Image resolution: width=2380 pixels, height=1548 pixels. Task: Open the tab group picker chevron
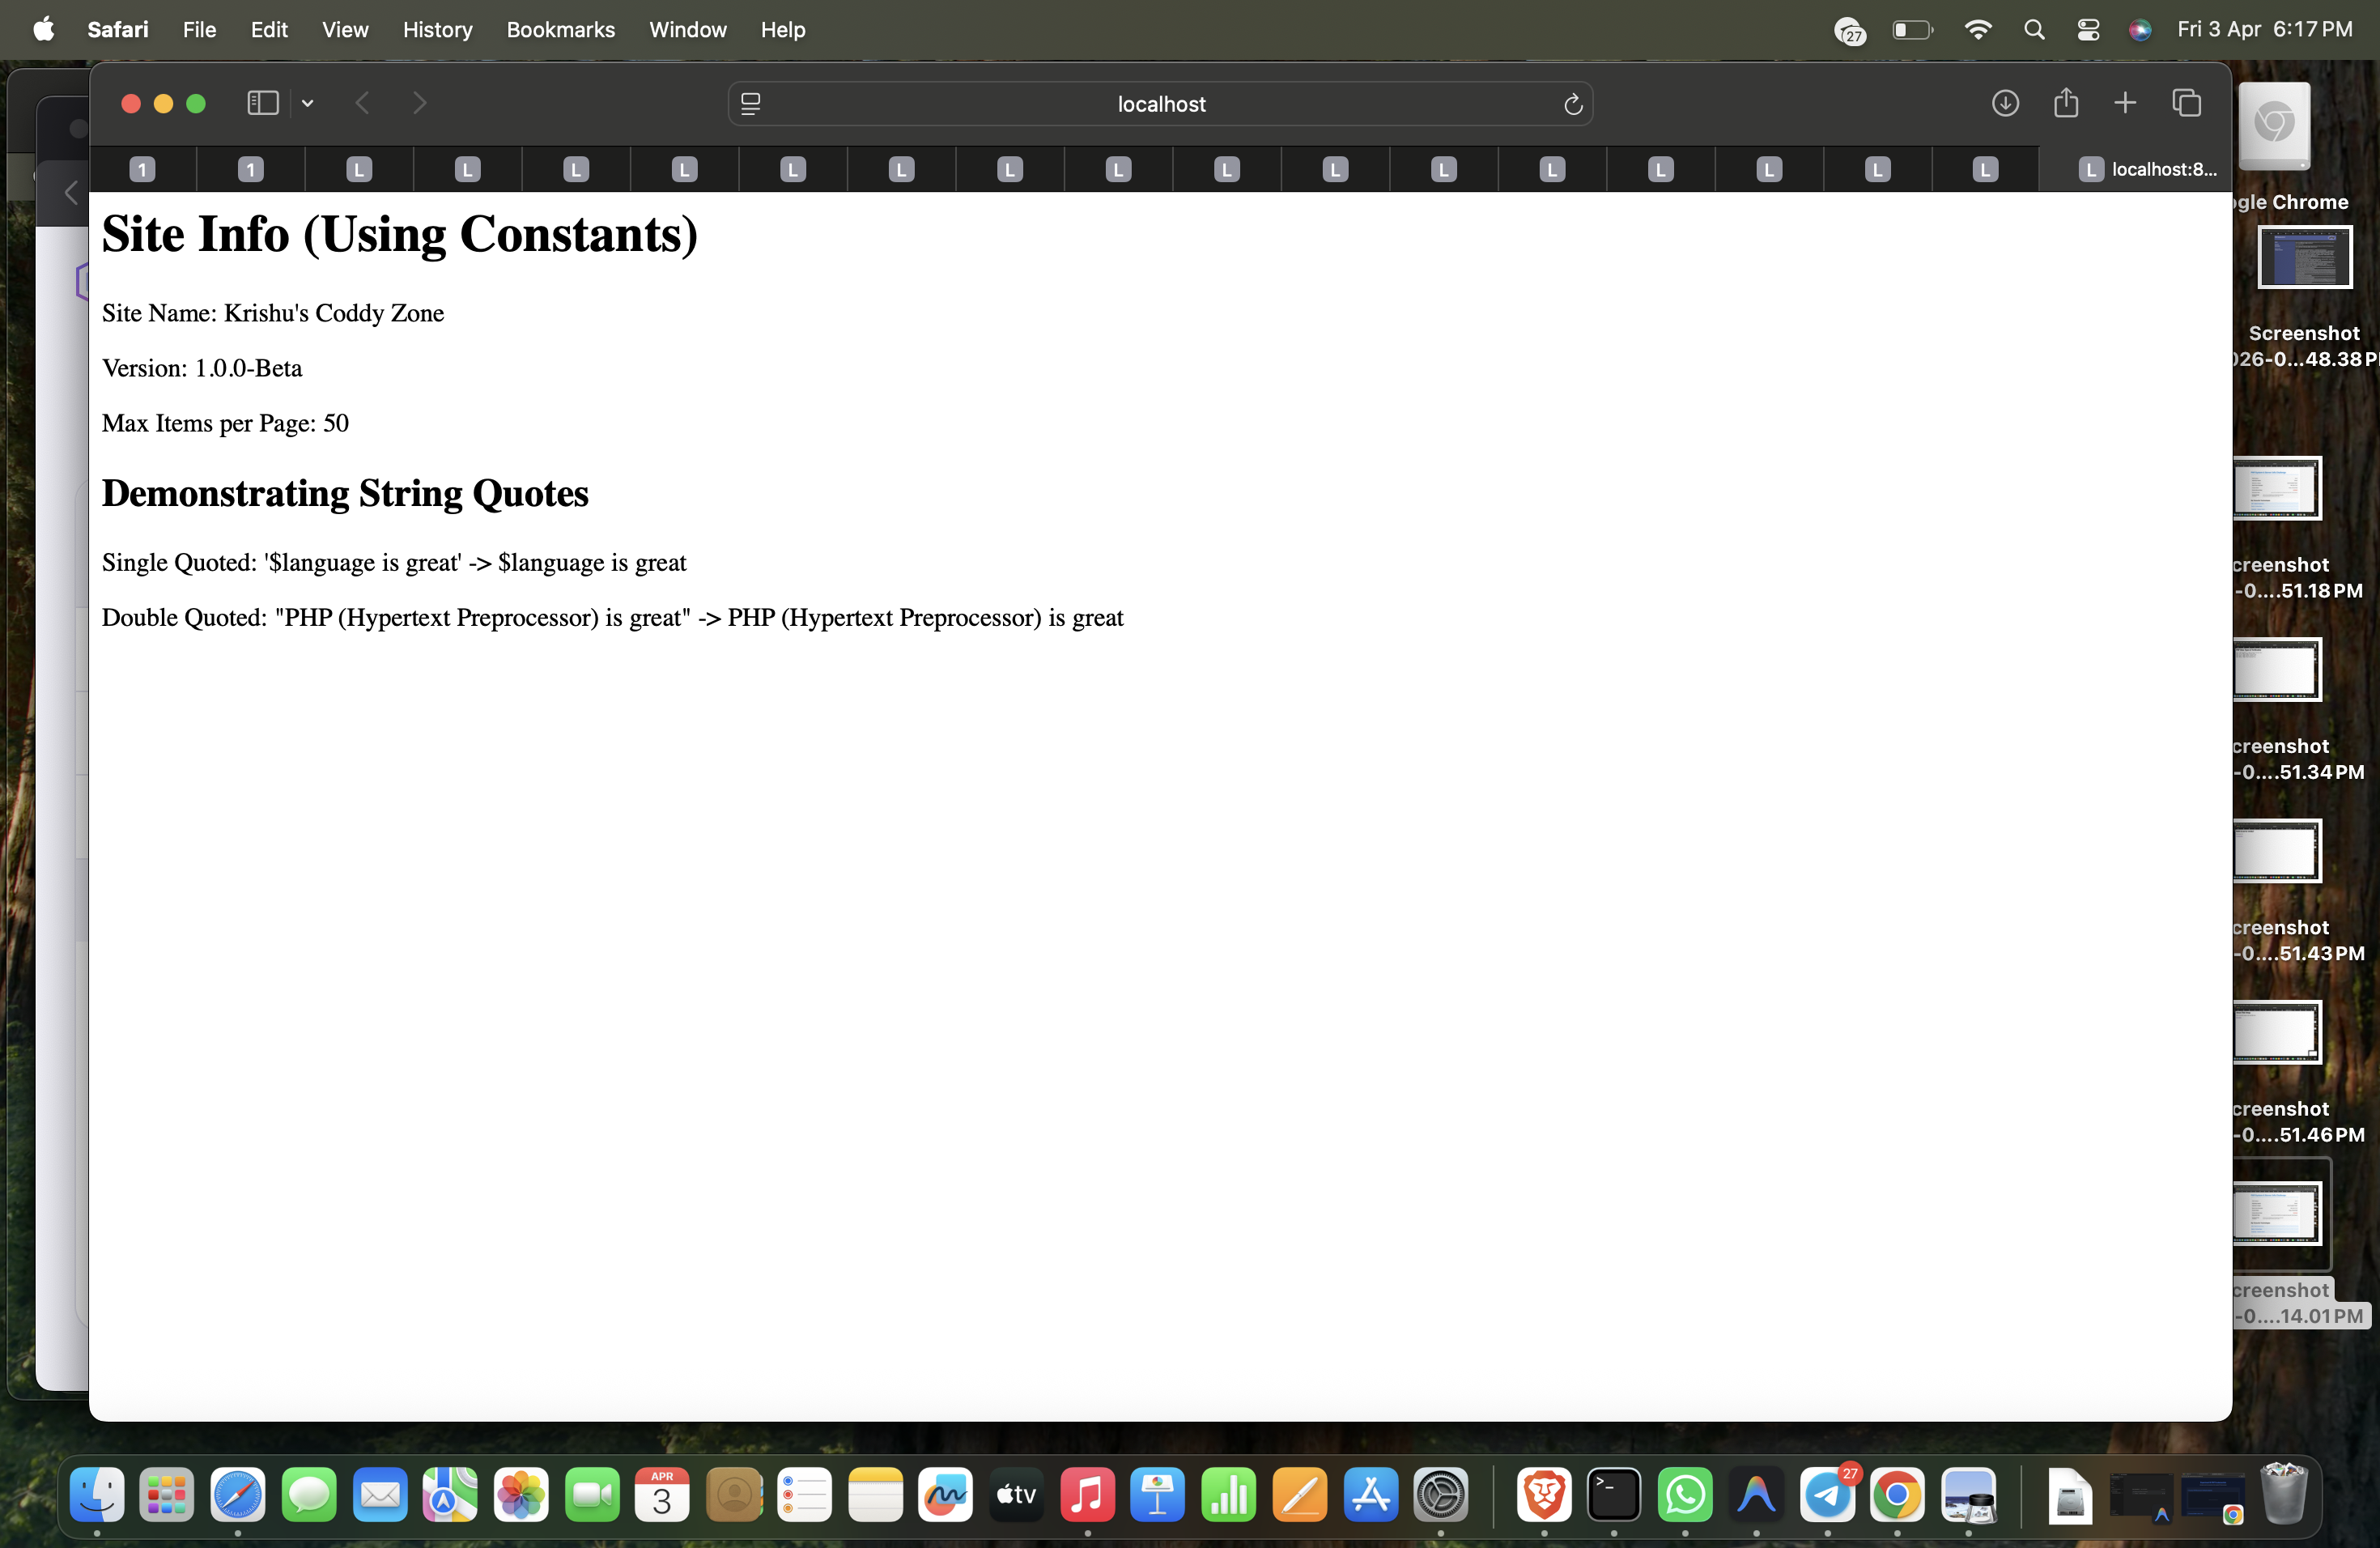pos(307,103)
